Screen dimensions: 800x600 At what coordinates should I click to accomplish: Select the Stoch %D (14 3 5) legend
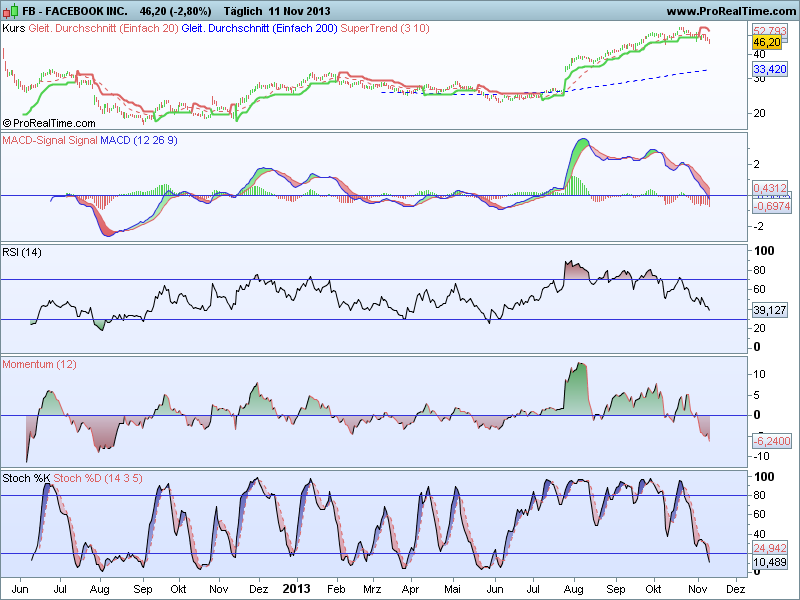(x=97, y=478)
